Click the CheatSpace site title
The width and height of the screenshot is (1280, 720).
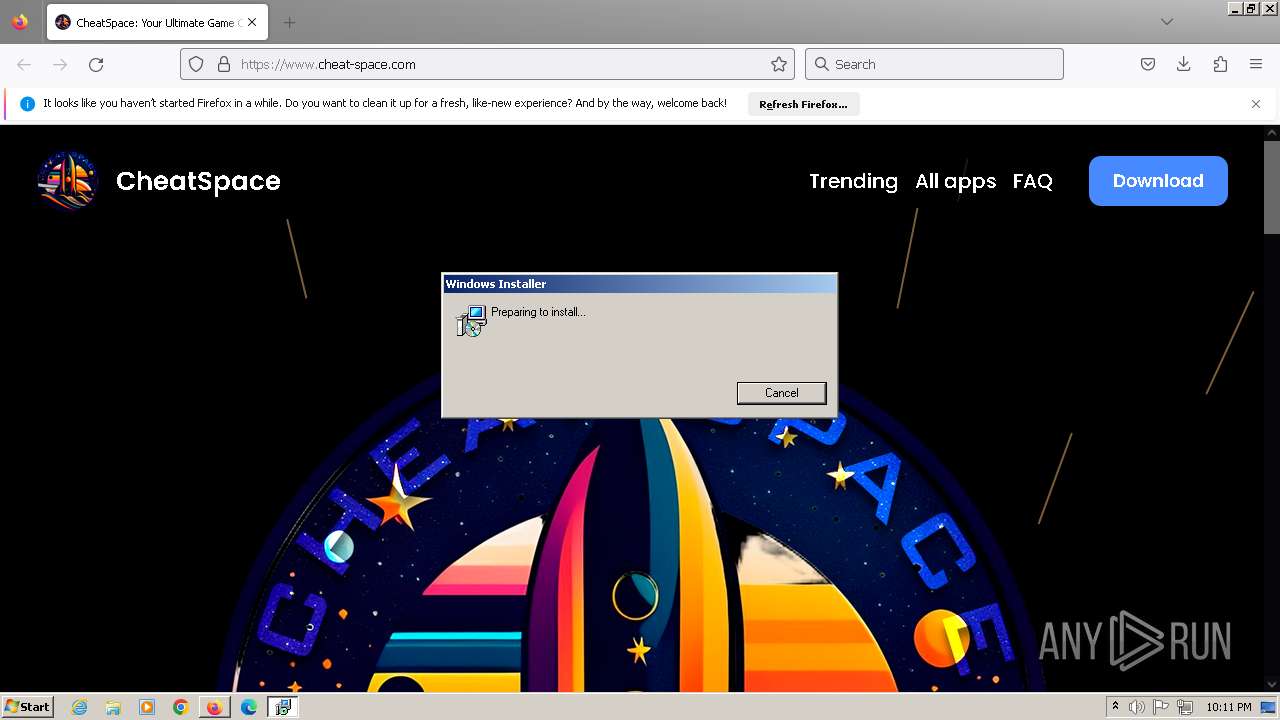pos(198,181)
